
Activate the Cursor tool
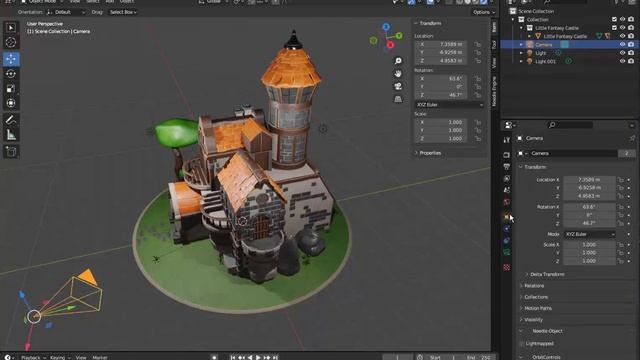11,42
